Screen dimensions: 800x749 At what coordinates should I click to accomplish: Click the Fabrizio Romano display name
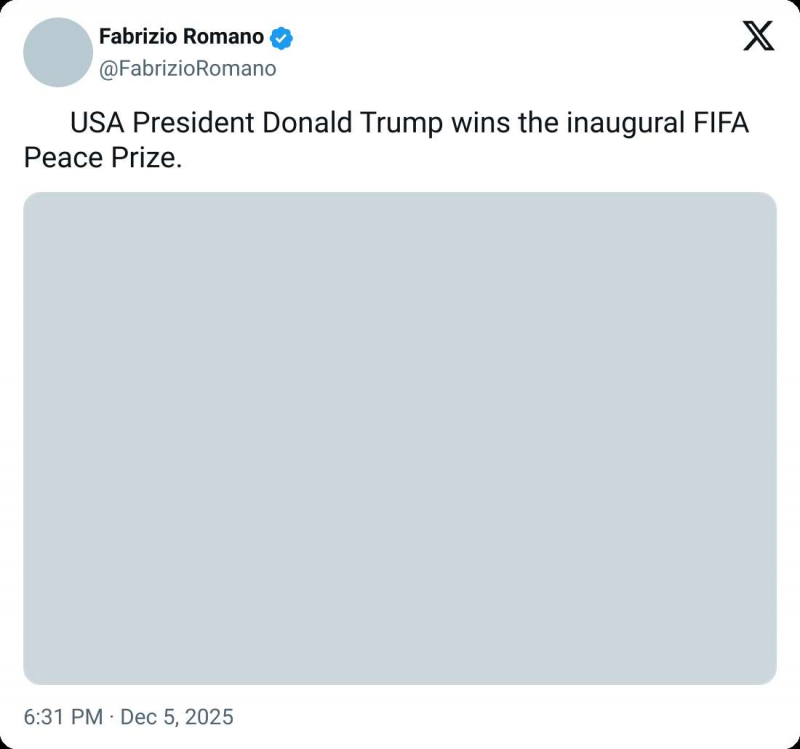click(x=183, y=36)
